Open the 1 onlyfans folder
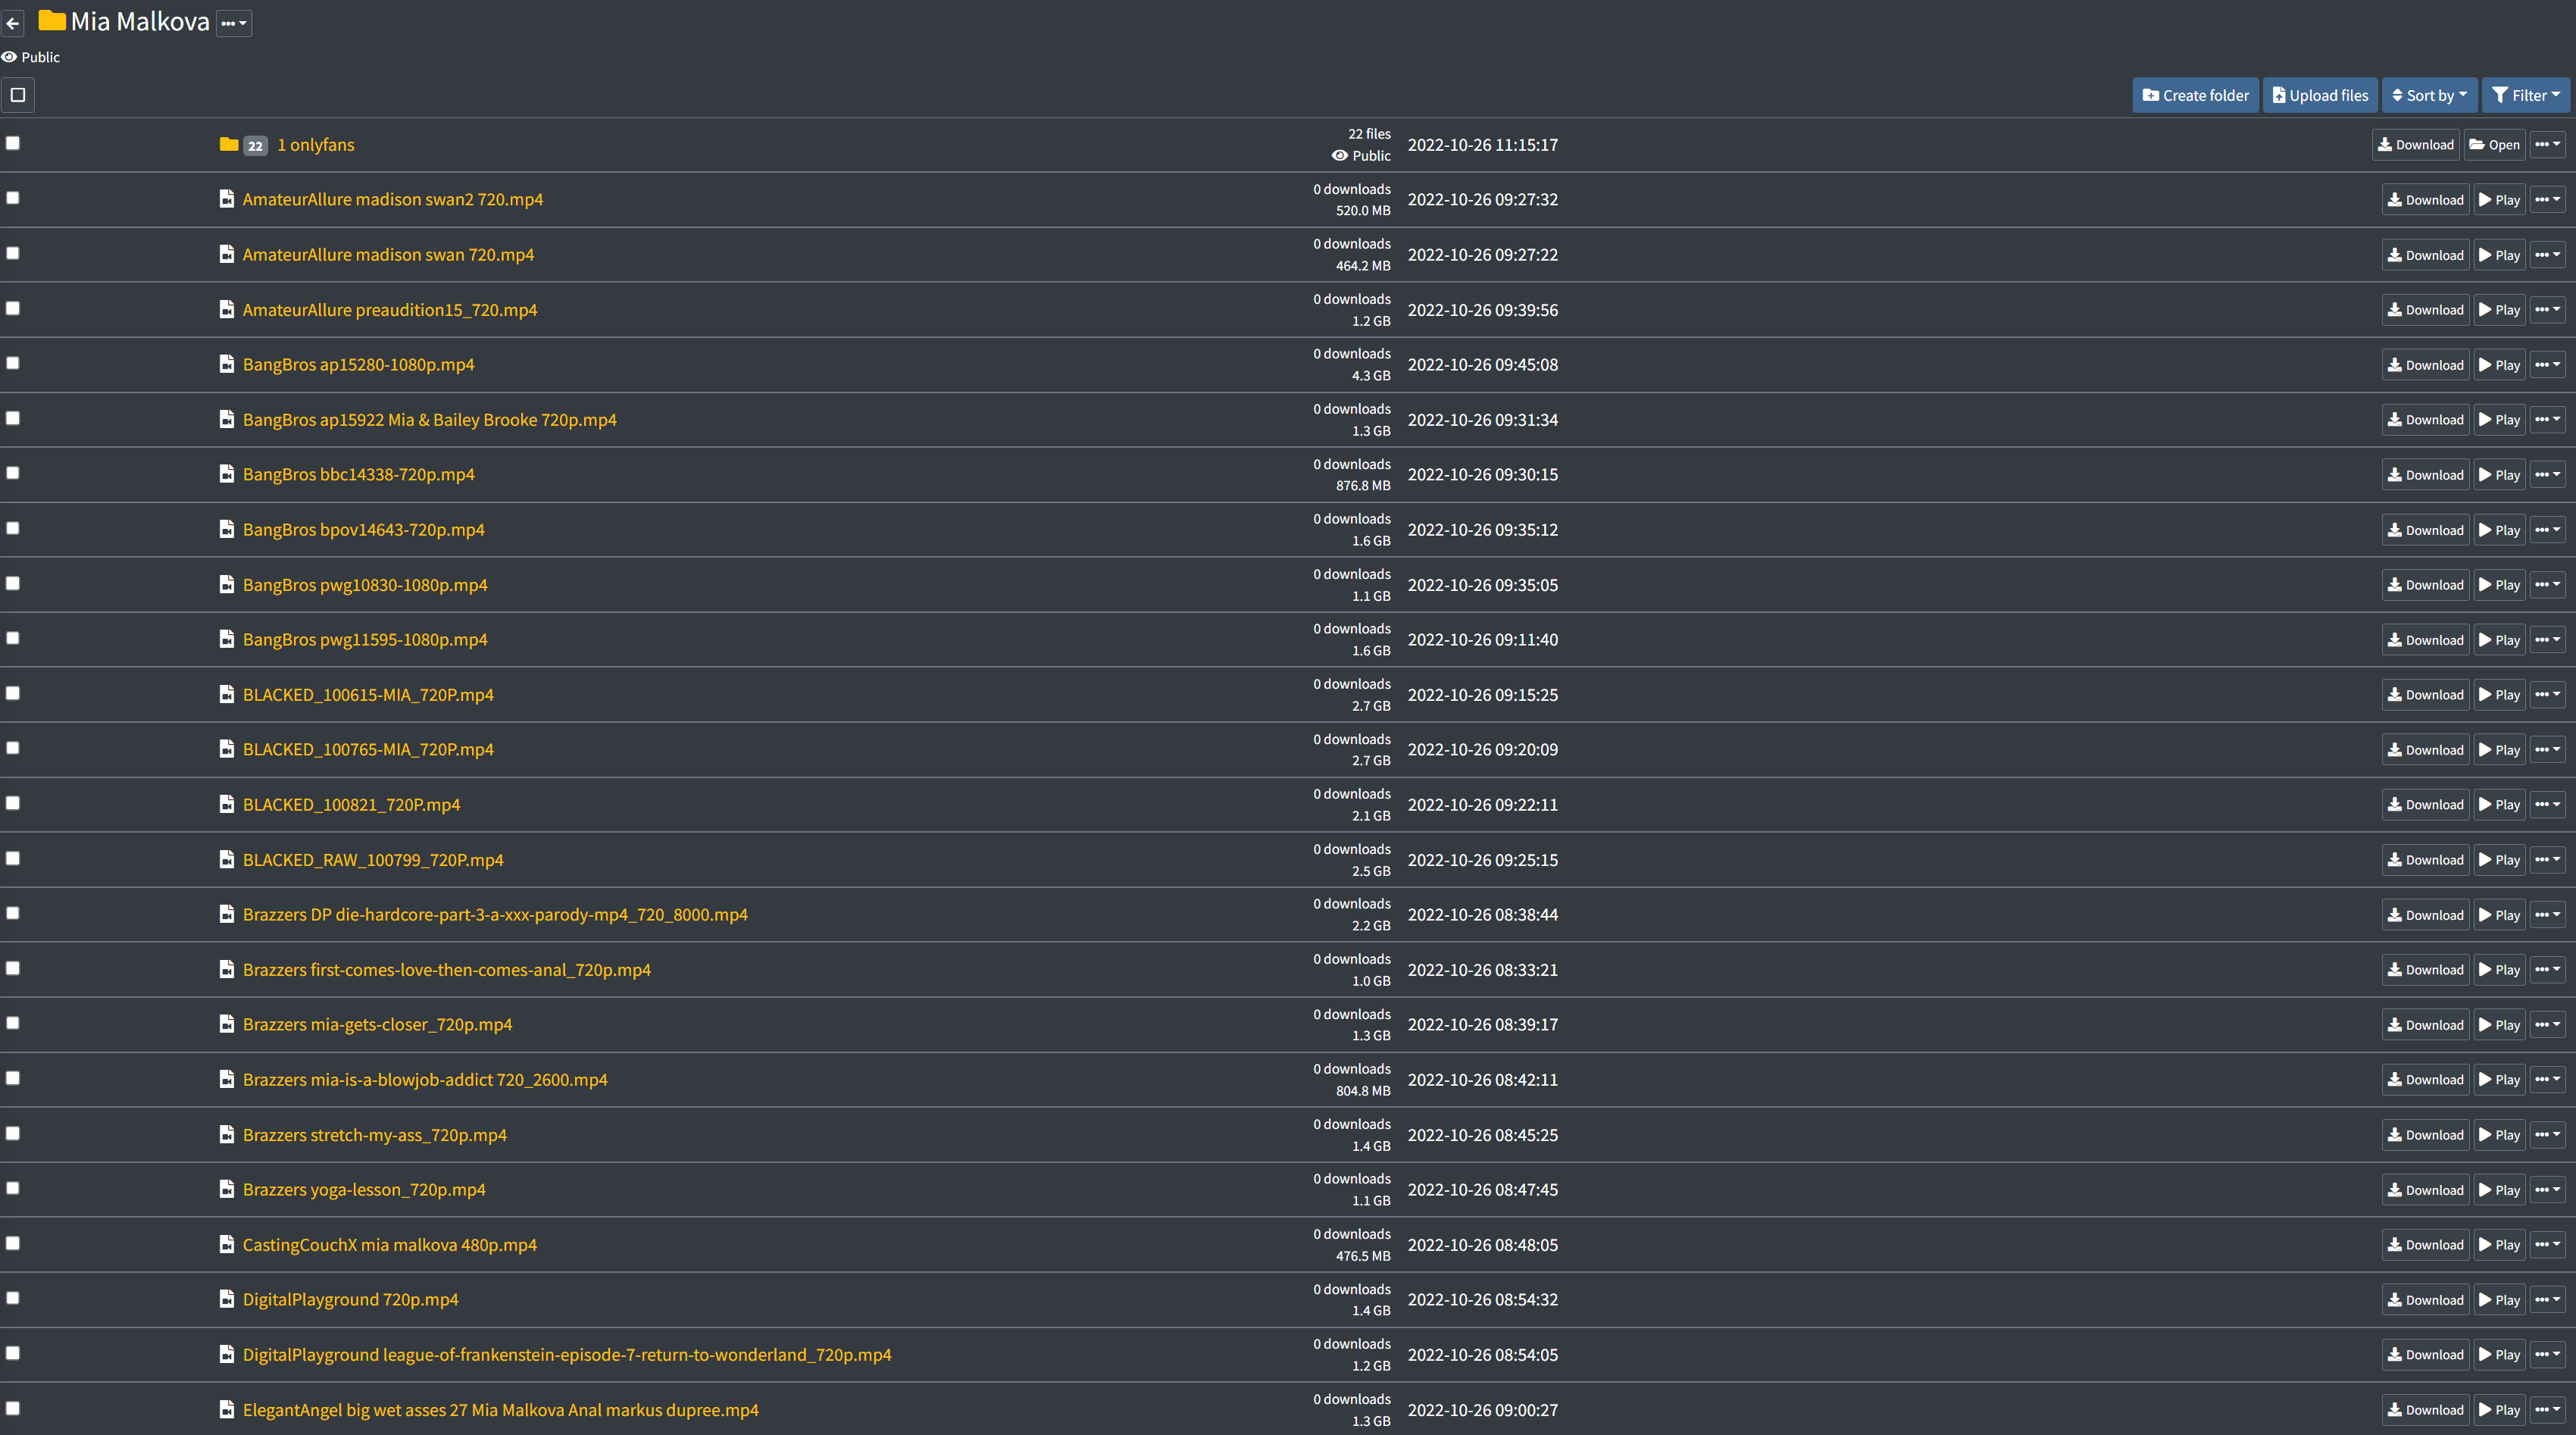The image size is (2576, 1435). pos(2495,145)
